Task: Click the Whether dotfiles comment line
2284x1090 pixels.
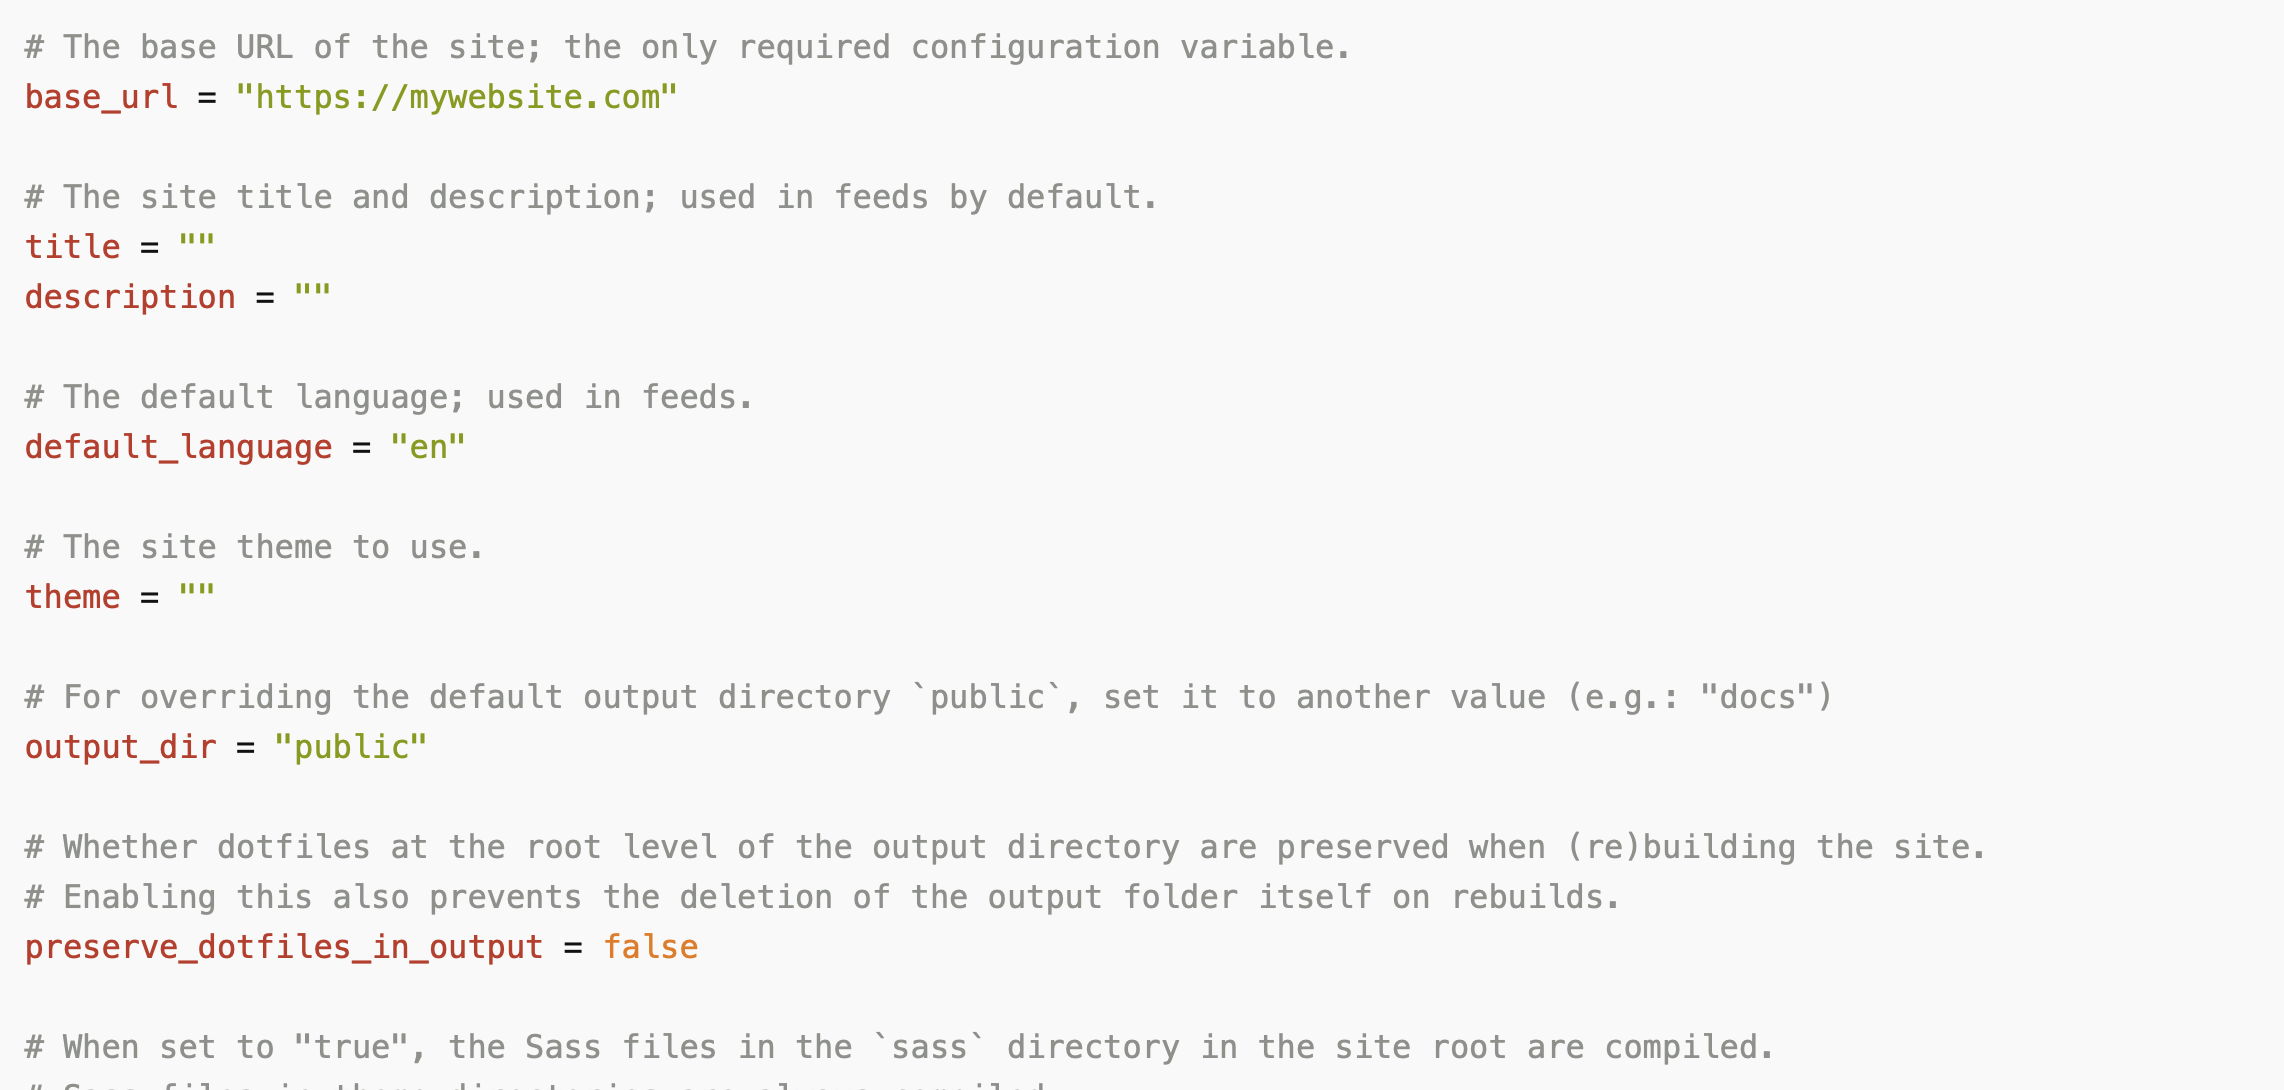Action: pos(1006,847)
